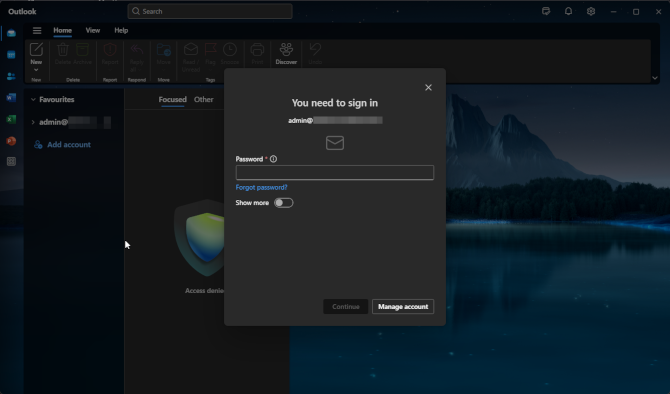Click the Undo icon in ribbon
Image resolution: width=670 pixels, height=394 pixels.
tap(315, 50)
